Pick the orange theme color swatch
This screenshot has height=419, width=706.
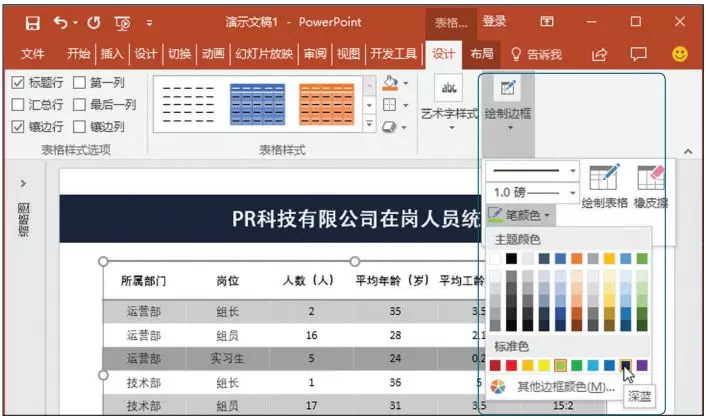(577, 258)
